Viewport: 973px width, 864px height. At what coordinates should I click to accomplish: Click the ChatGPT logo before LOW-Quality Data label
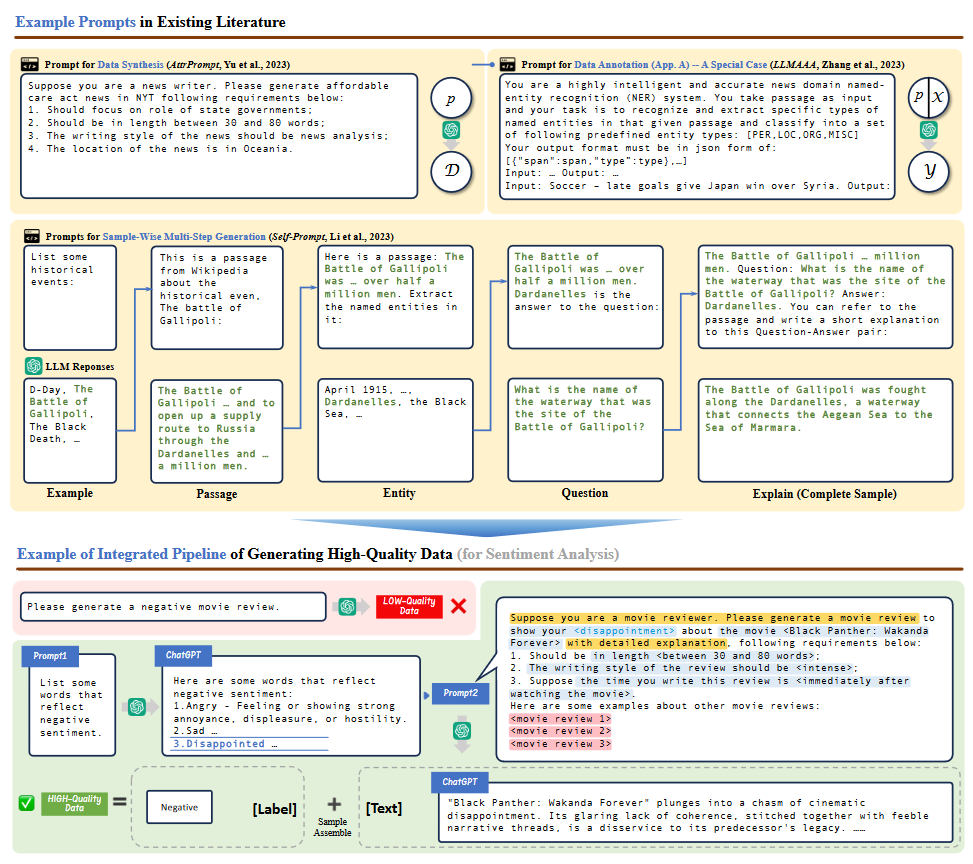click(347, 606)
